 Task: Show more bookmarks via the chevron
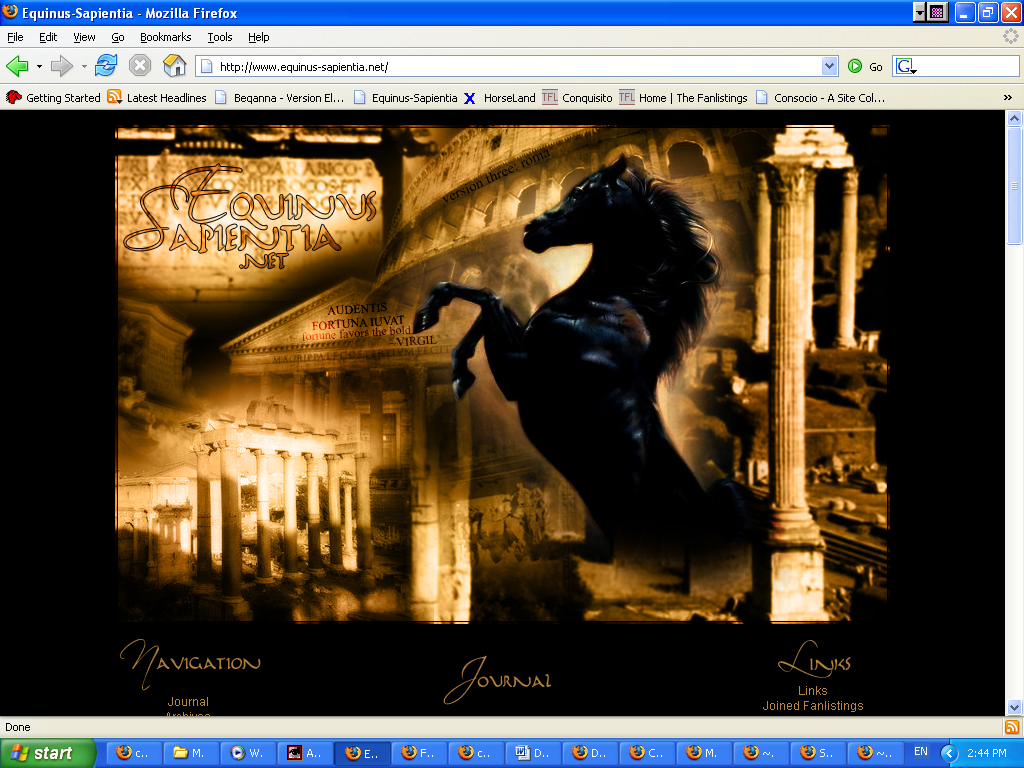[1008, 98]
